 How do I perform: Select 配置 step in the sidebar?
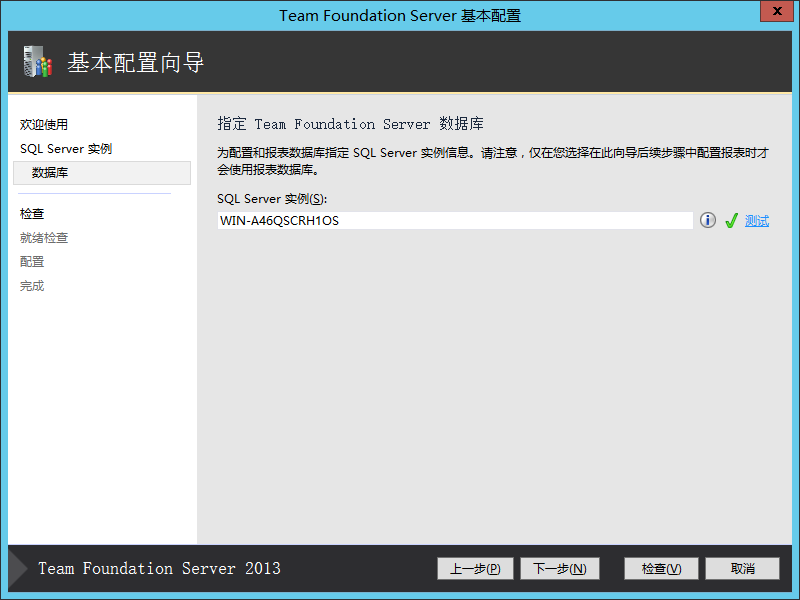(32, 262)
